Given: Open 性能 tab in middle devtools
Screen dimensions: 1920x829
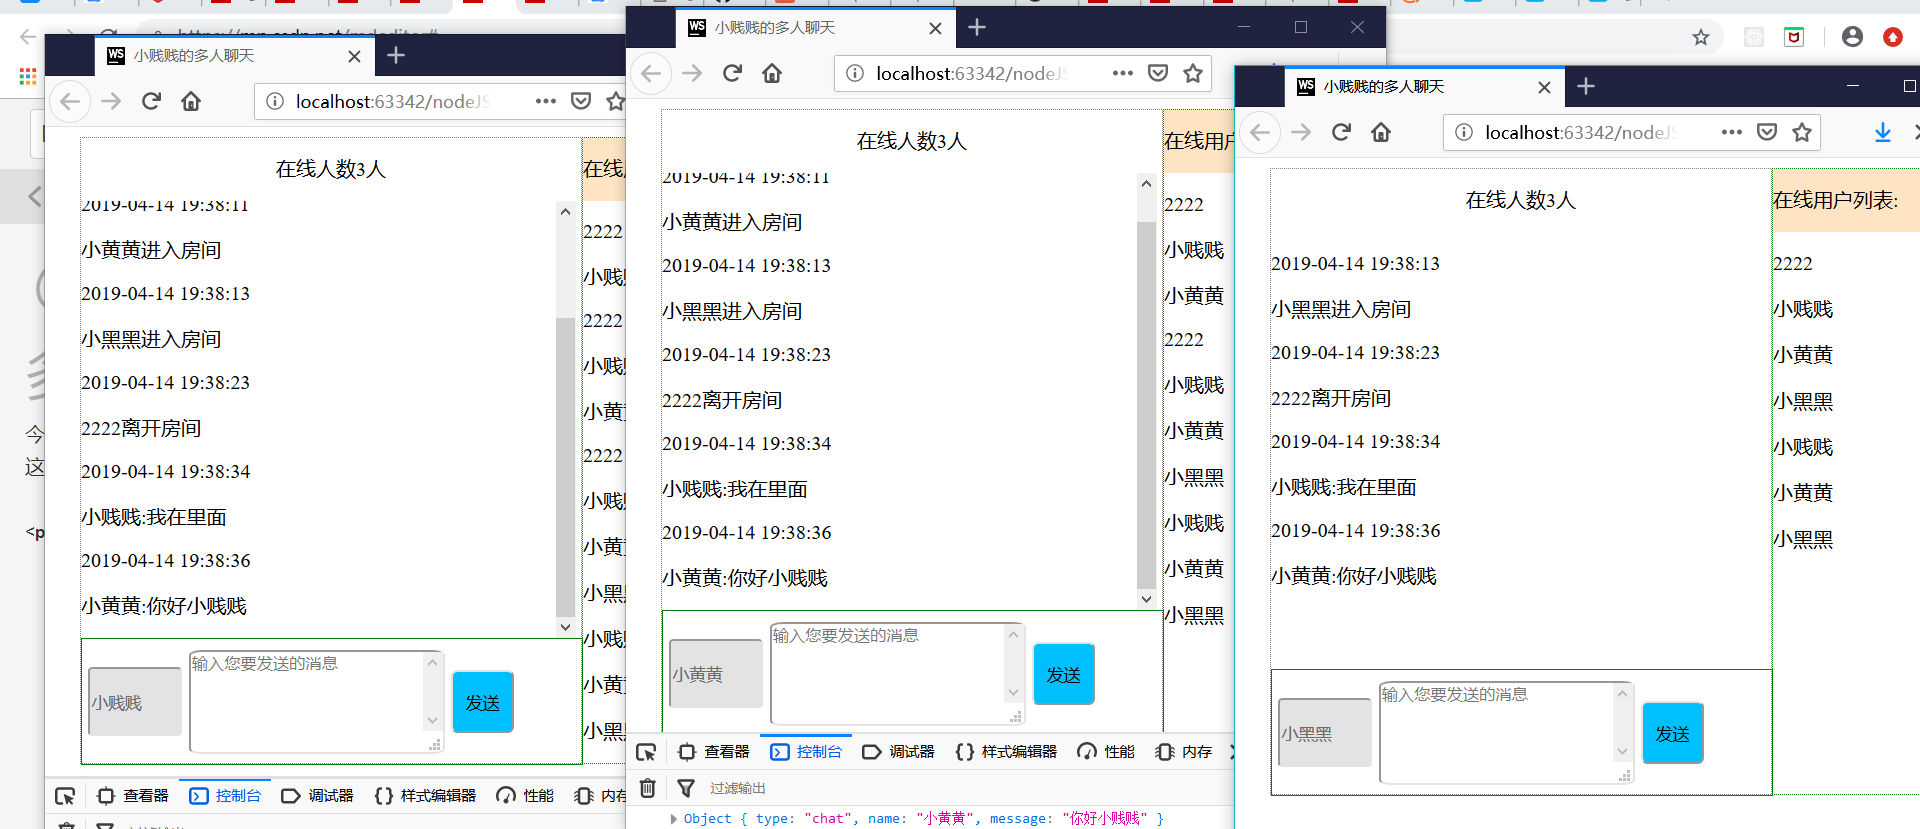Looking at the screenshot, I should pyautogui.click(x=1106, y=752).
